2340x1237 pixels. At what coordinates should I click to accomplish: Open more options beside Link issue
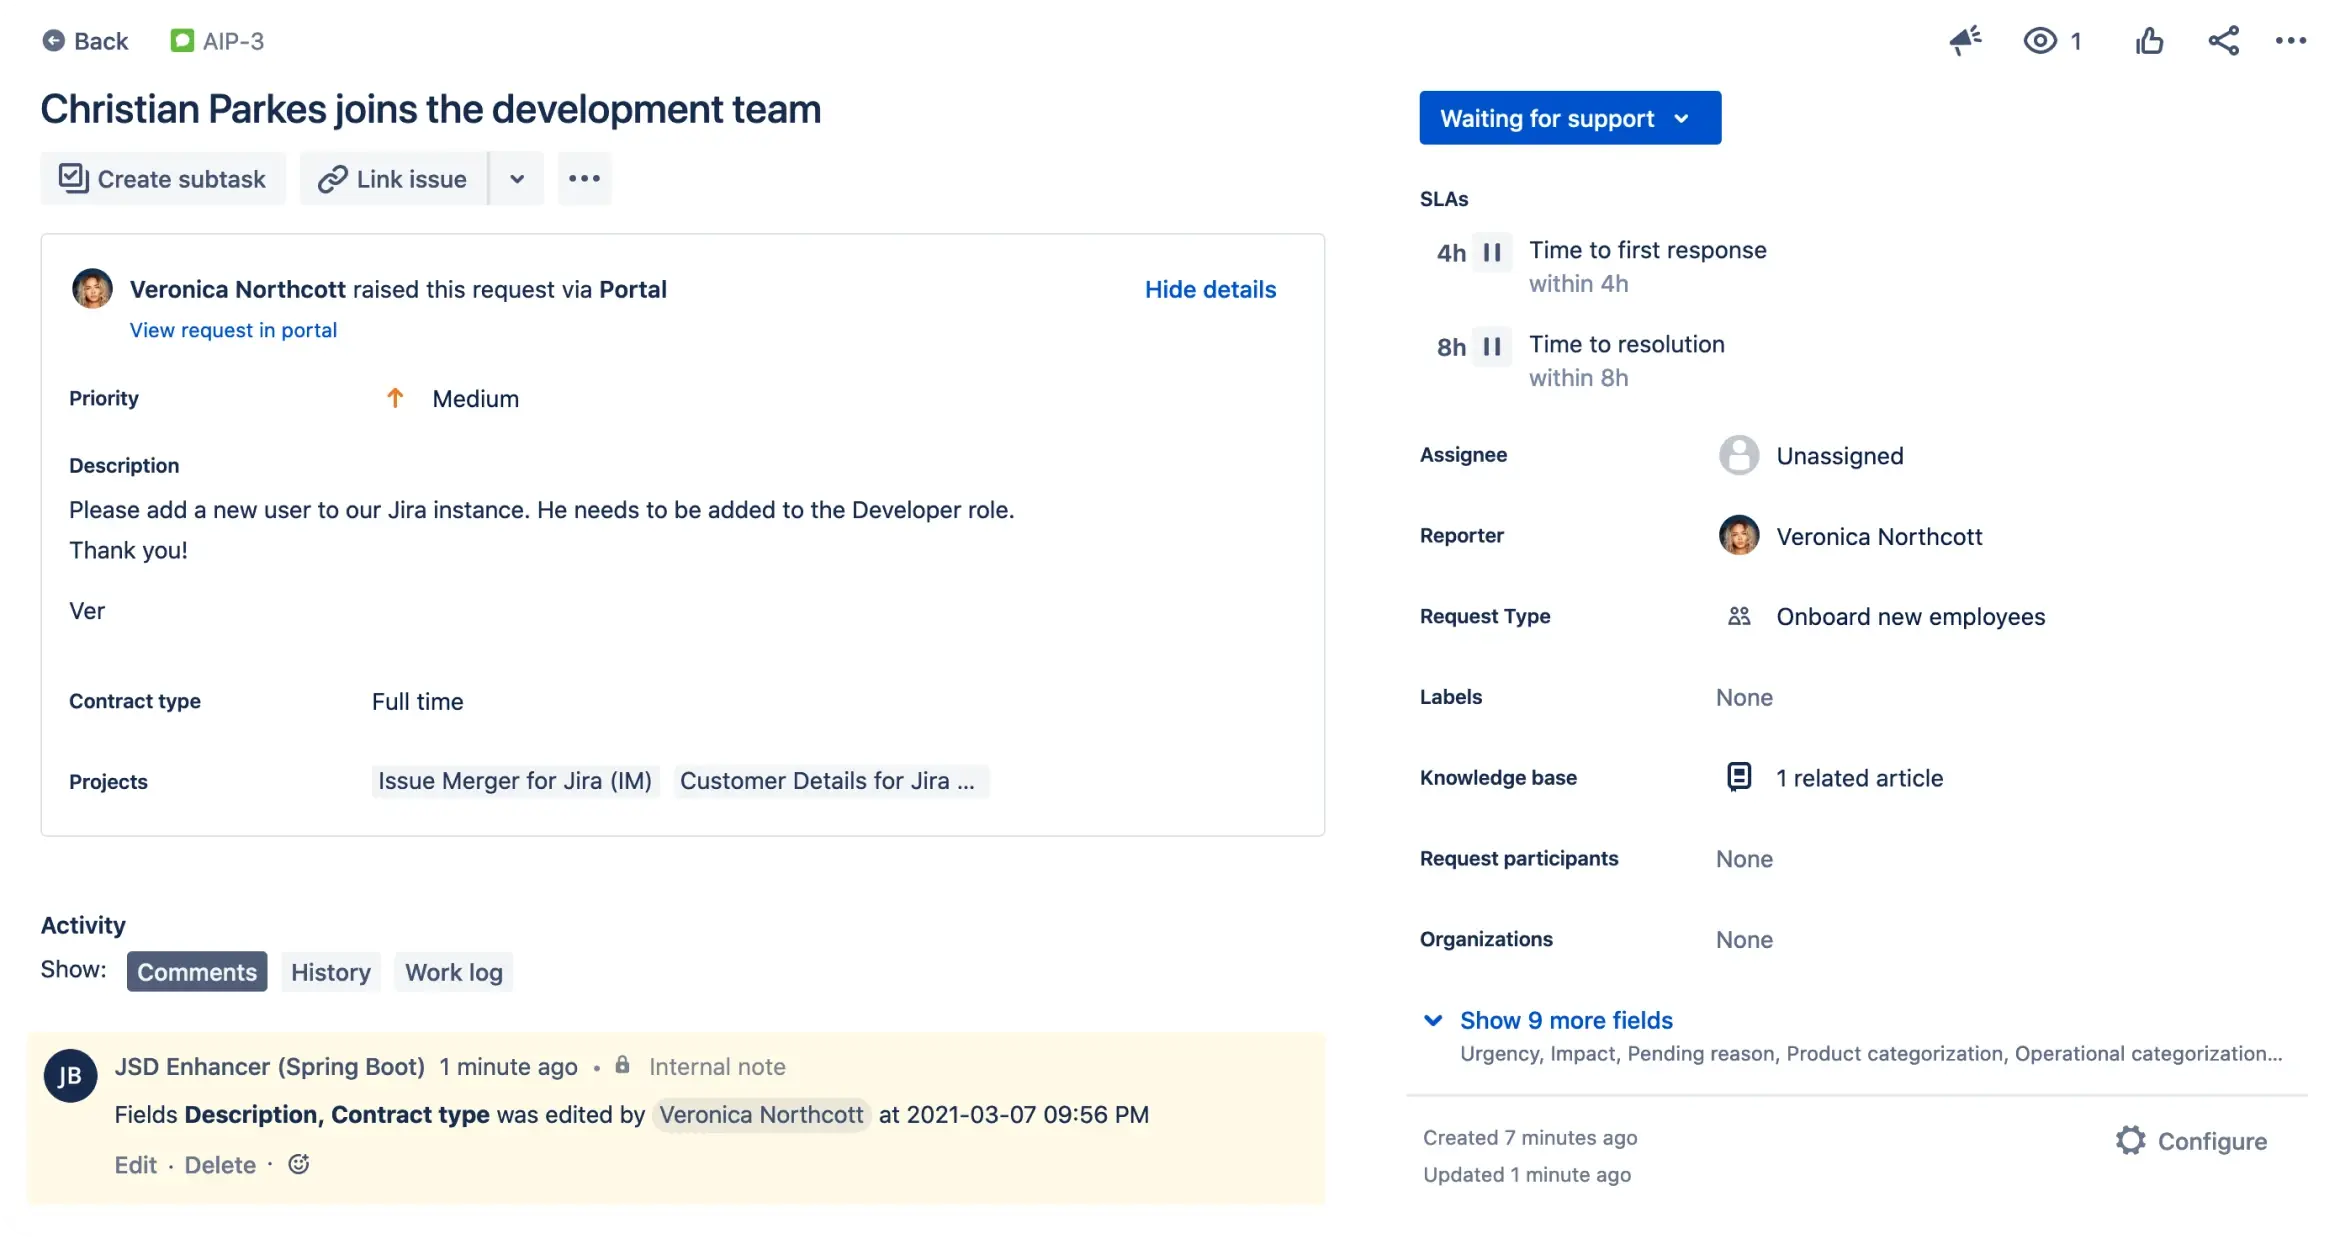pyautogui.click(x=583, y=178)
